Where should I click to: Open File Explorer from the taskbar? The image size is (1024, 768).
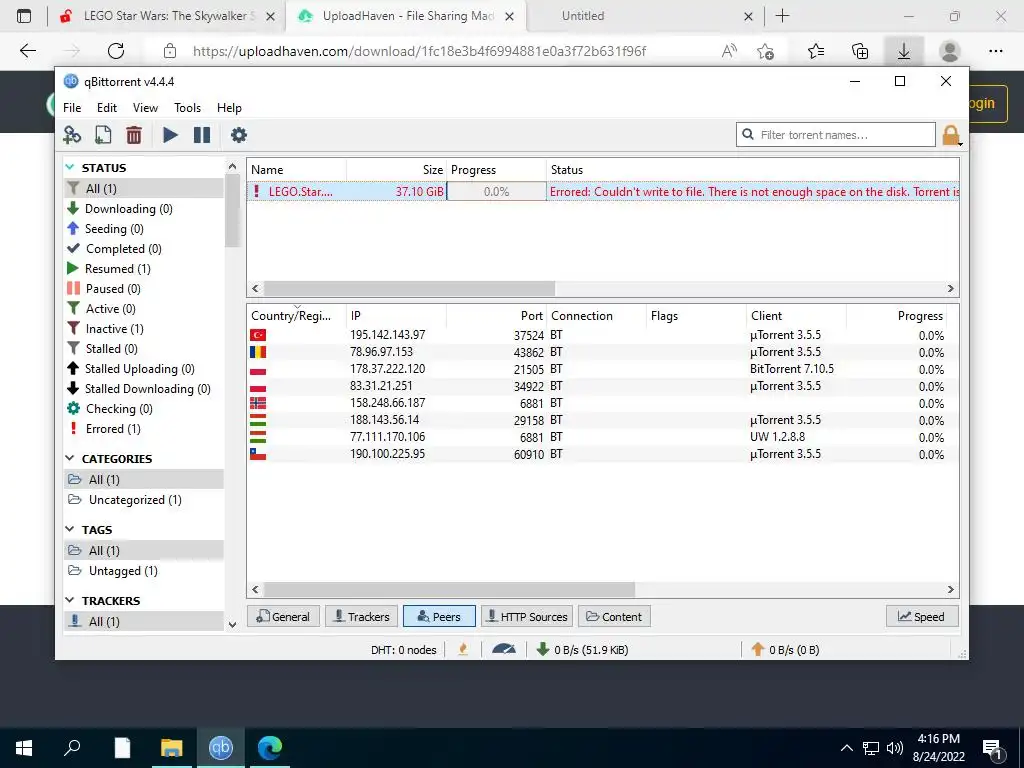tap(172, 748)
